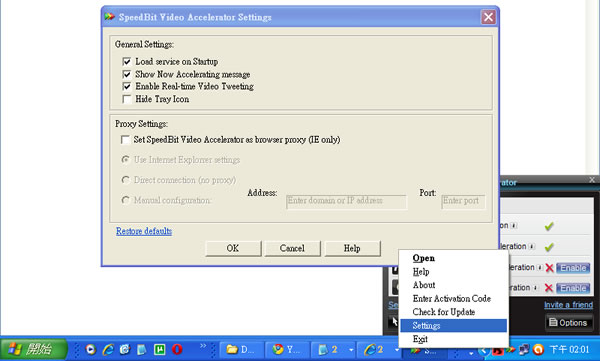Launch Opera from the quick launch bar
600x361 pixels.
(x=177, y=349)
